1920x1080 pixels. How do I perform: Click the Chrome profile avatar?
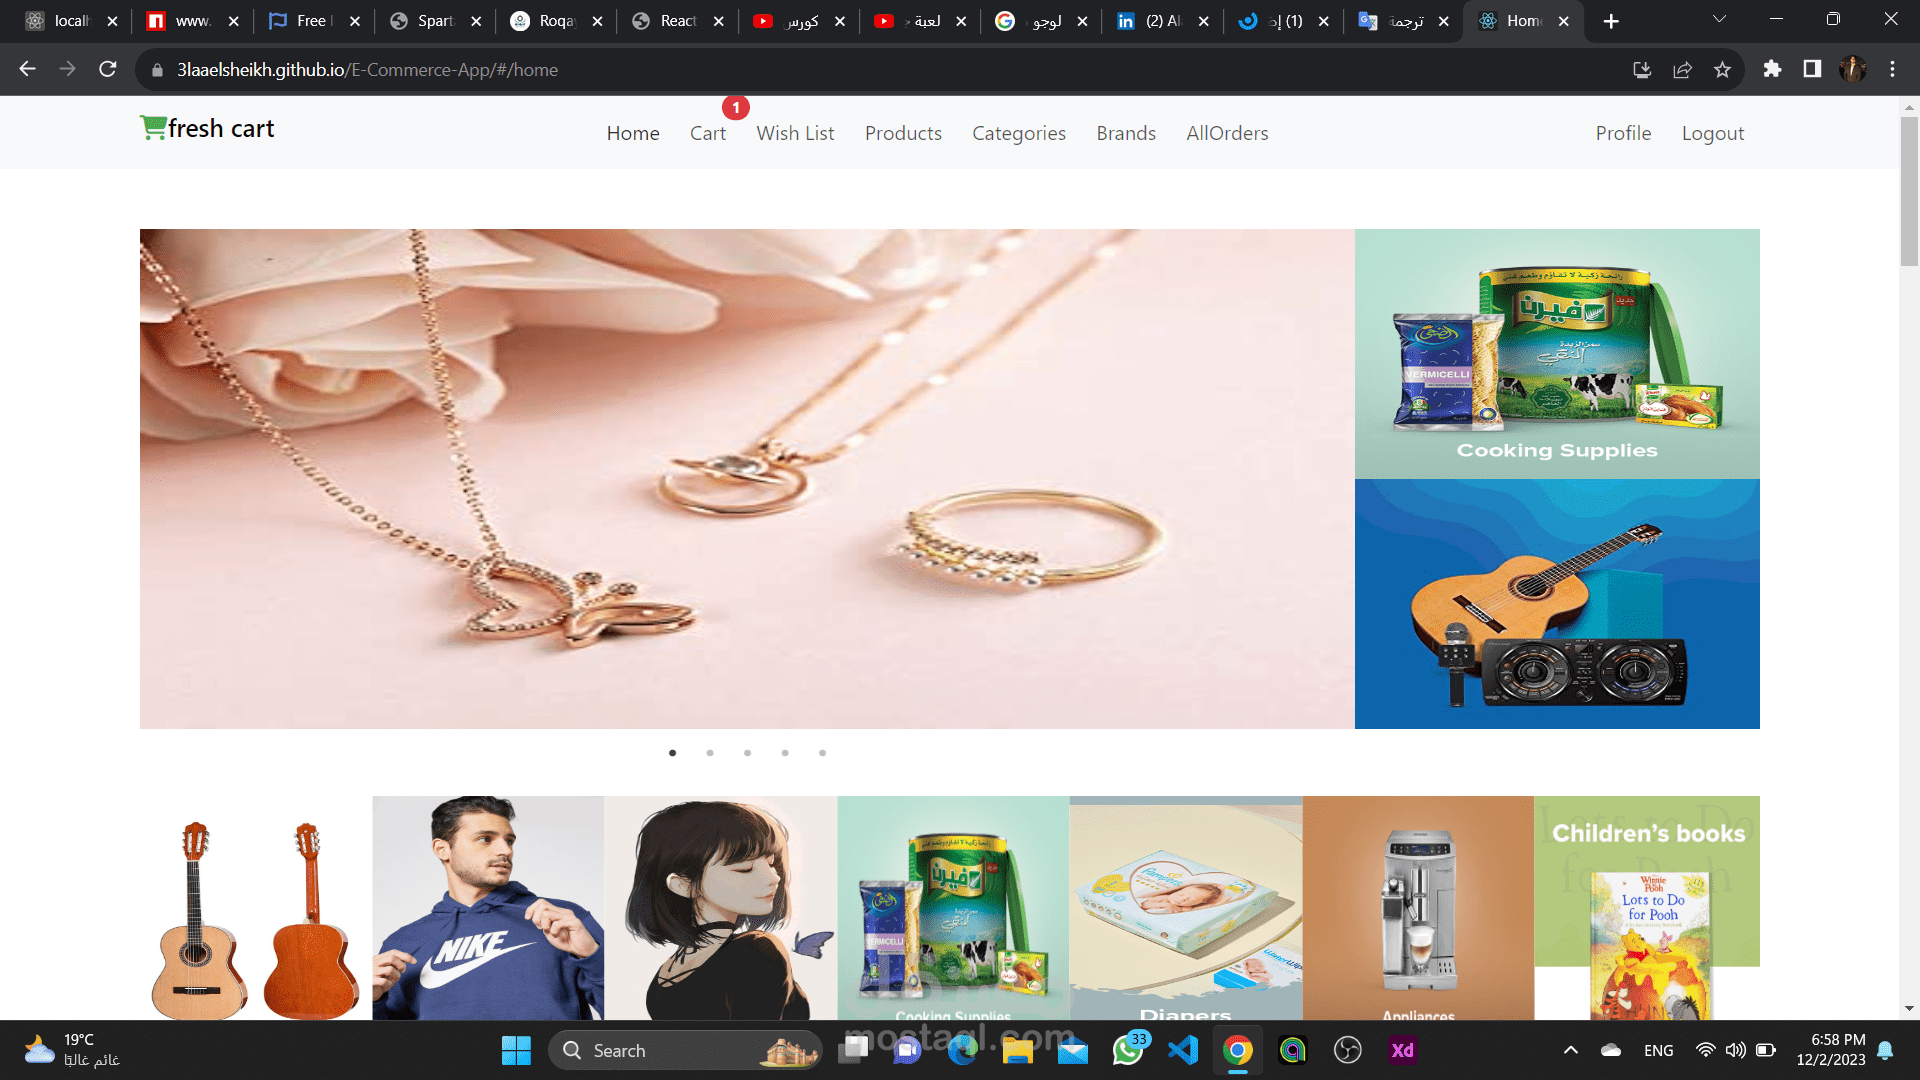[1852, 69]
